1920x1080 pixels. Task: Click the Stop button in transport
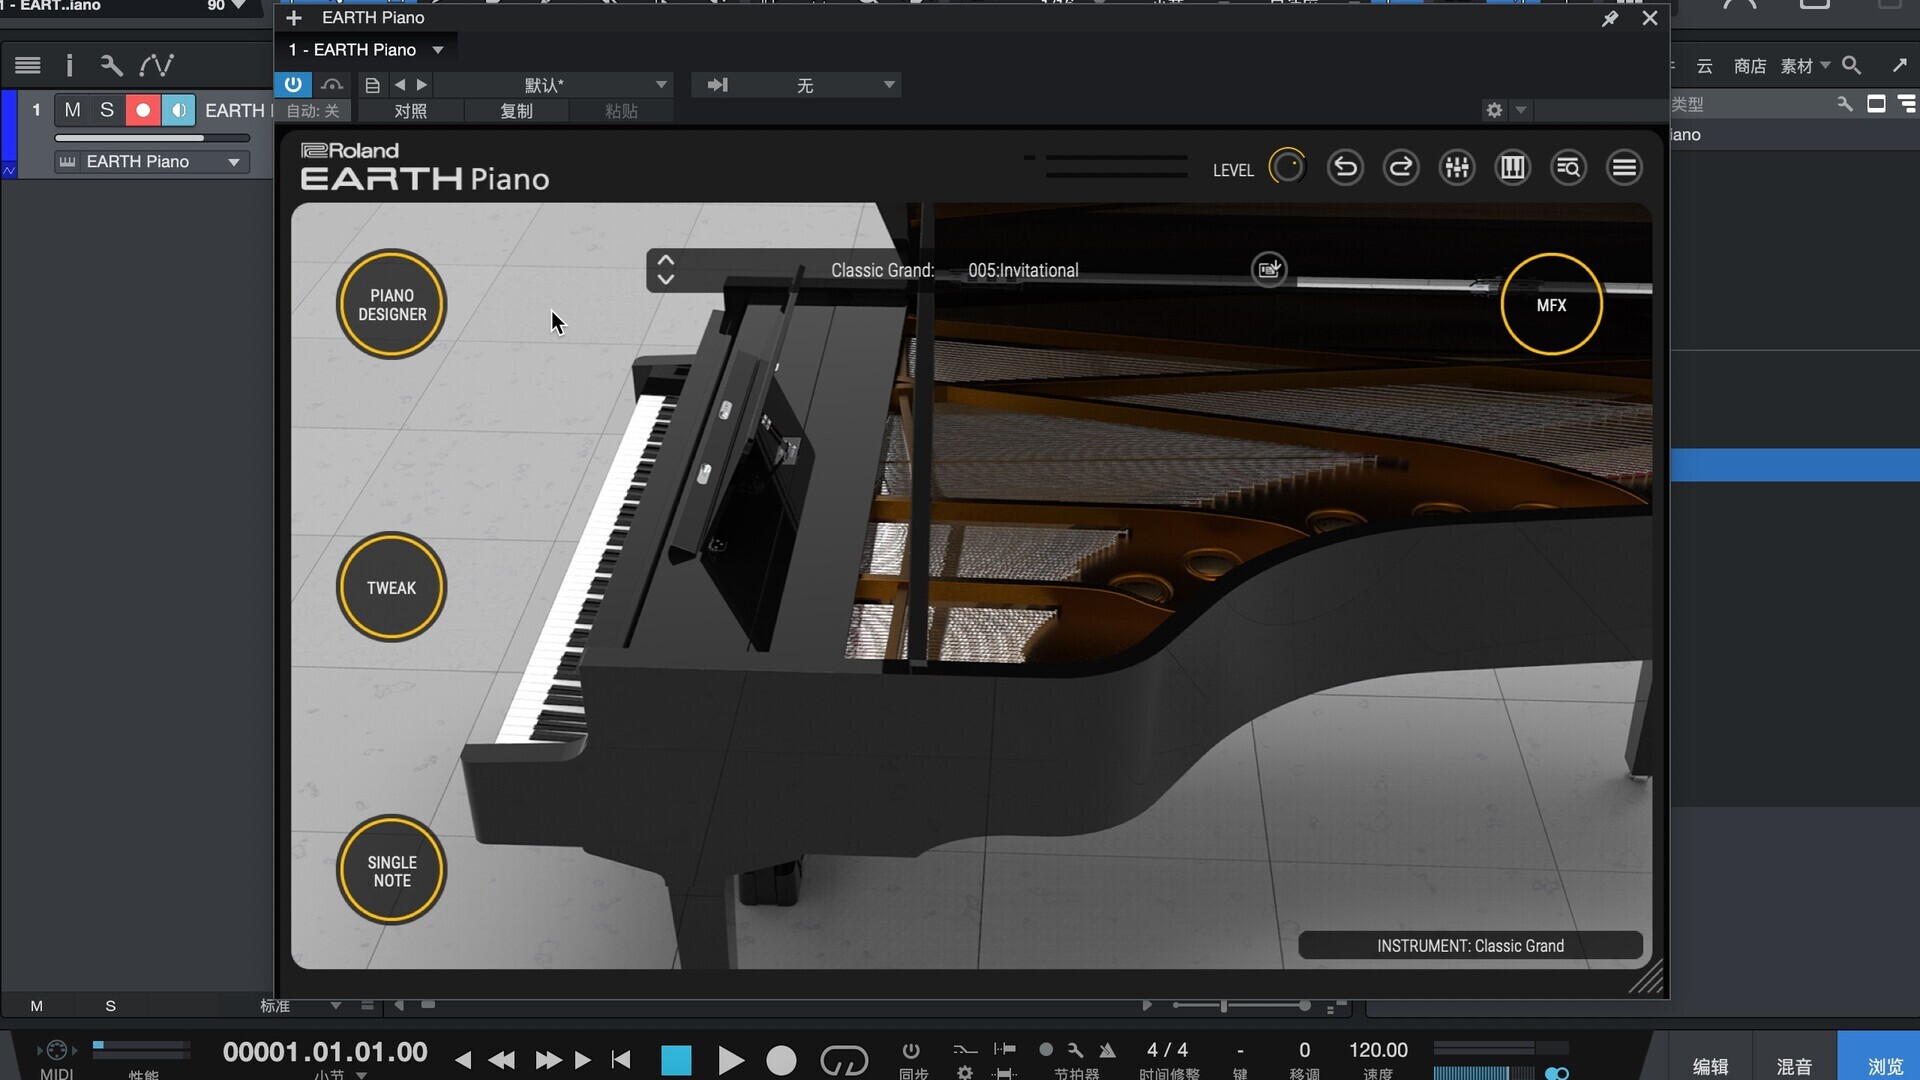pos(676,1060)
